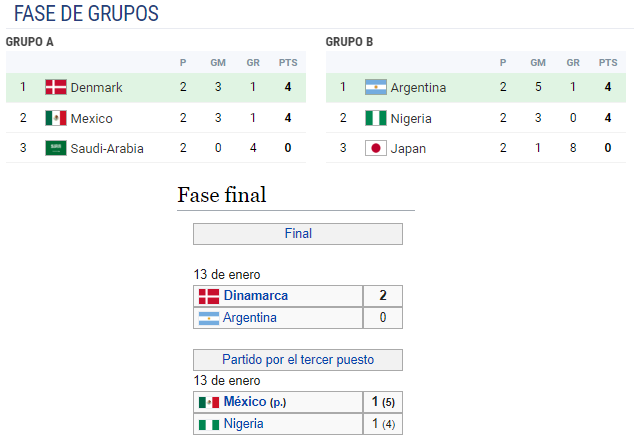Click the Japan flag icon
Screen dimensions: 640x447
coord(376,148)
